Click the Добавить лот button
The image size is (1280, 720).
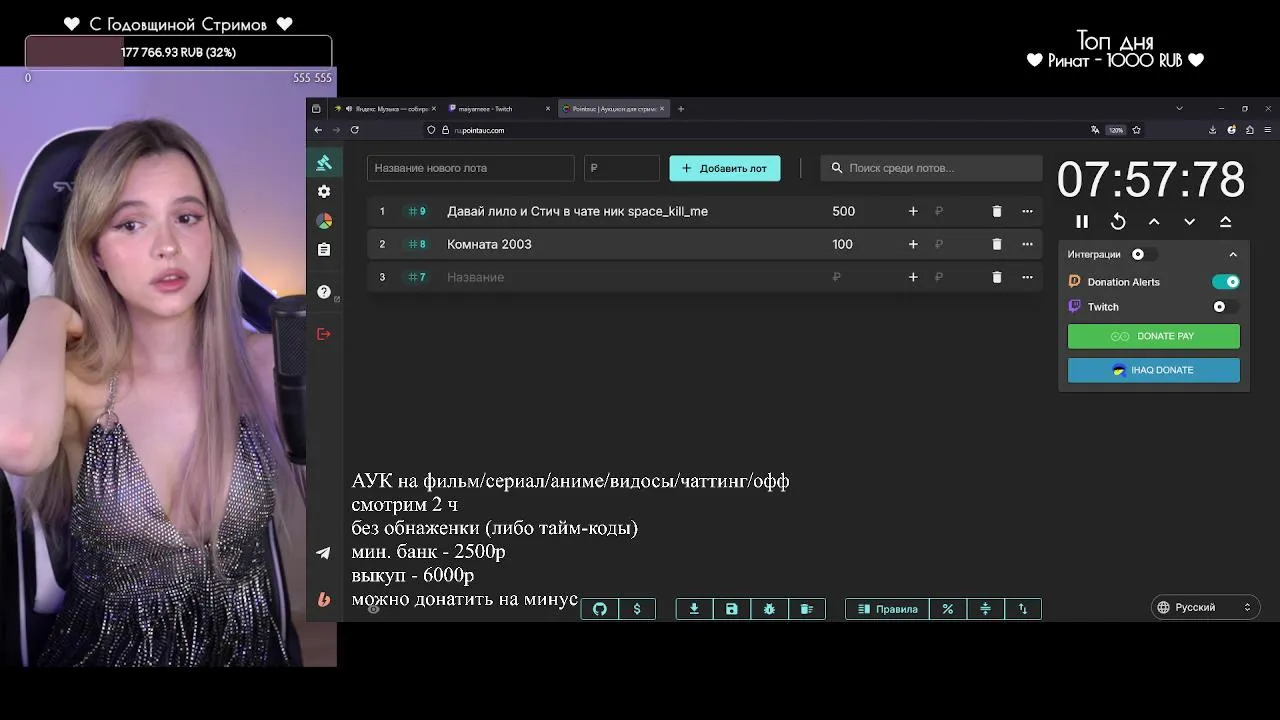click(x=725, y=168)
